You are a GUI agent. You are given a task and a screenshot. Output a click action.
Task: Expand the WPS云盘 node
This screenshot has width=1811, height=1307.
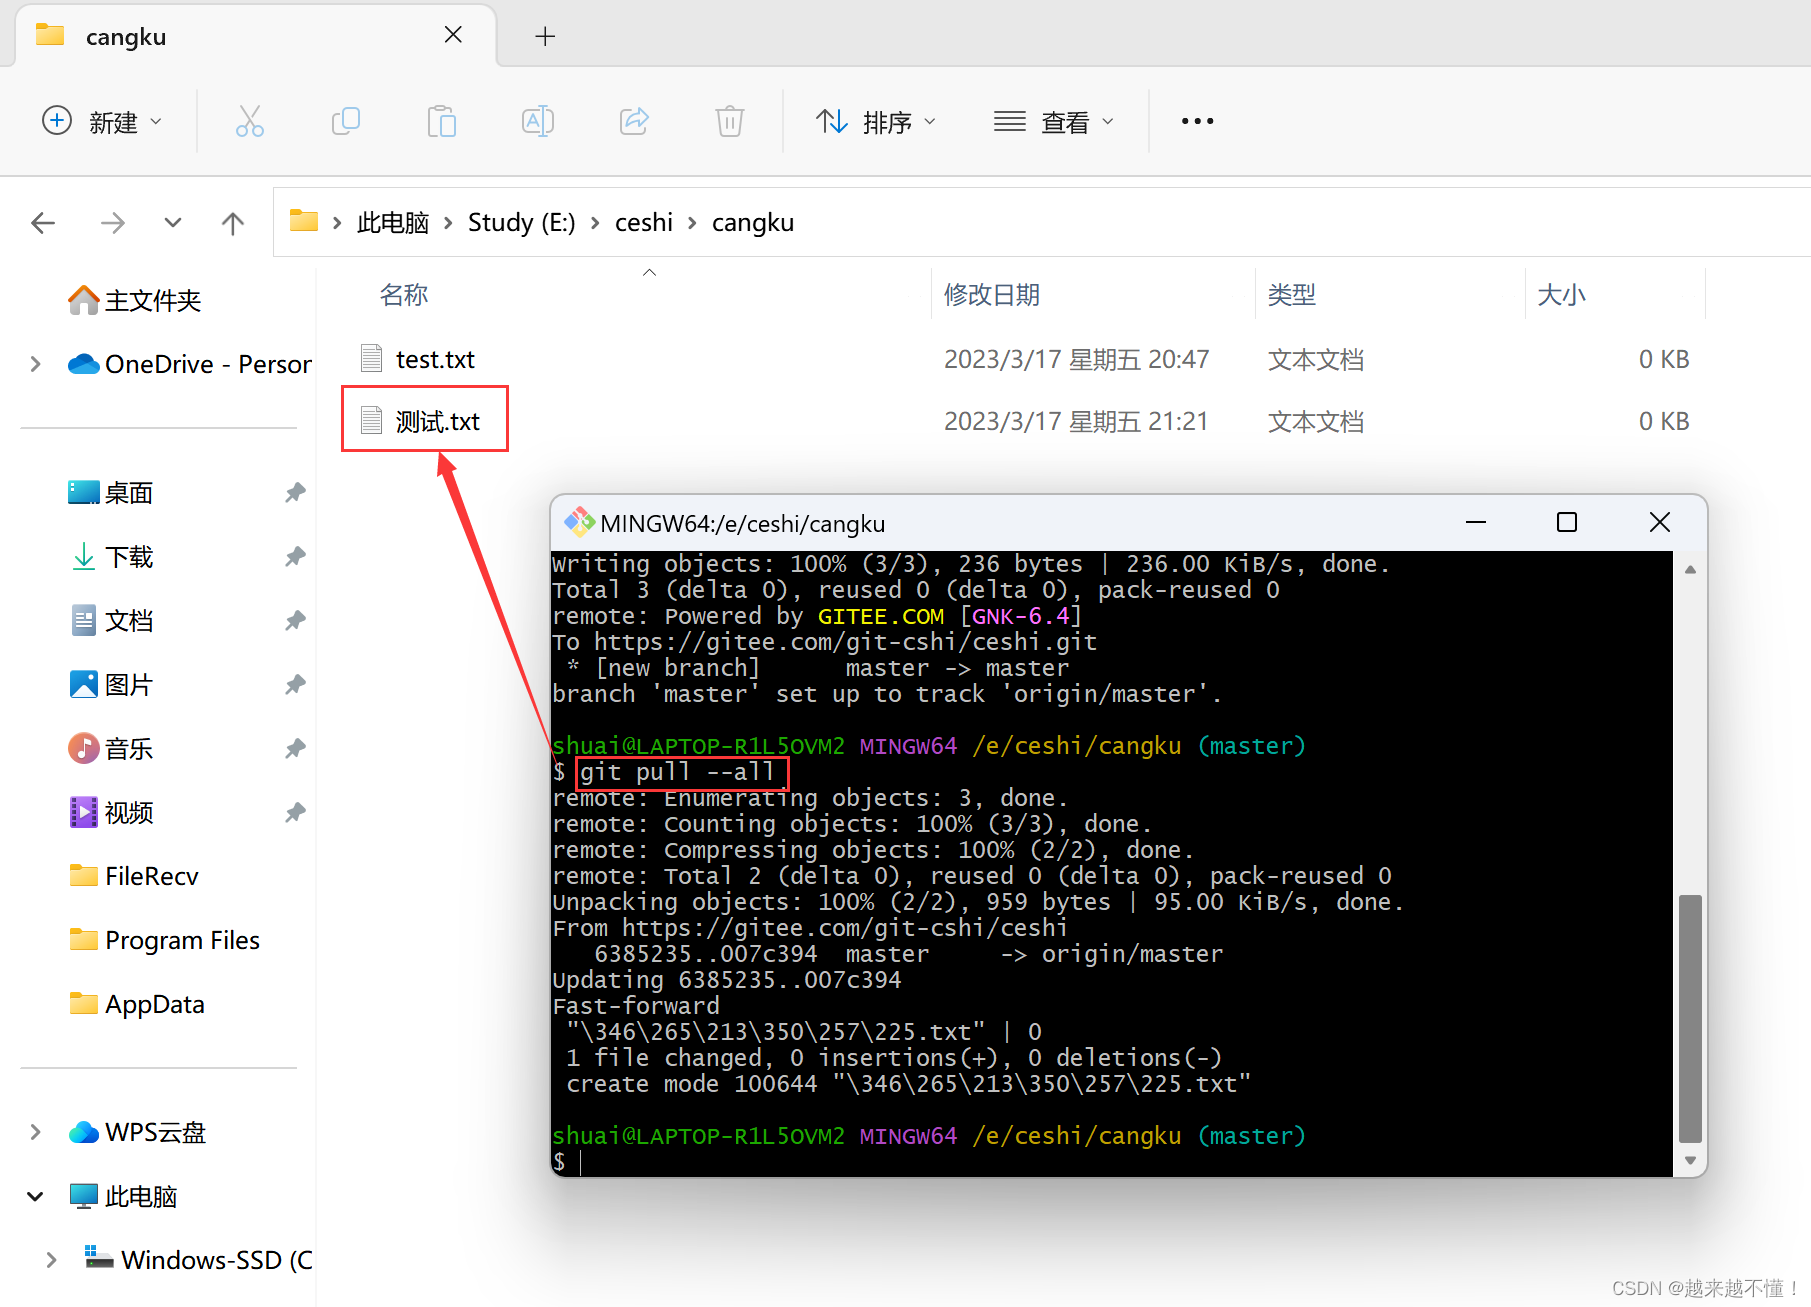pos(35,1132)
